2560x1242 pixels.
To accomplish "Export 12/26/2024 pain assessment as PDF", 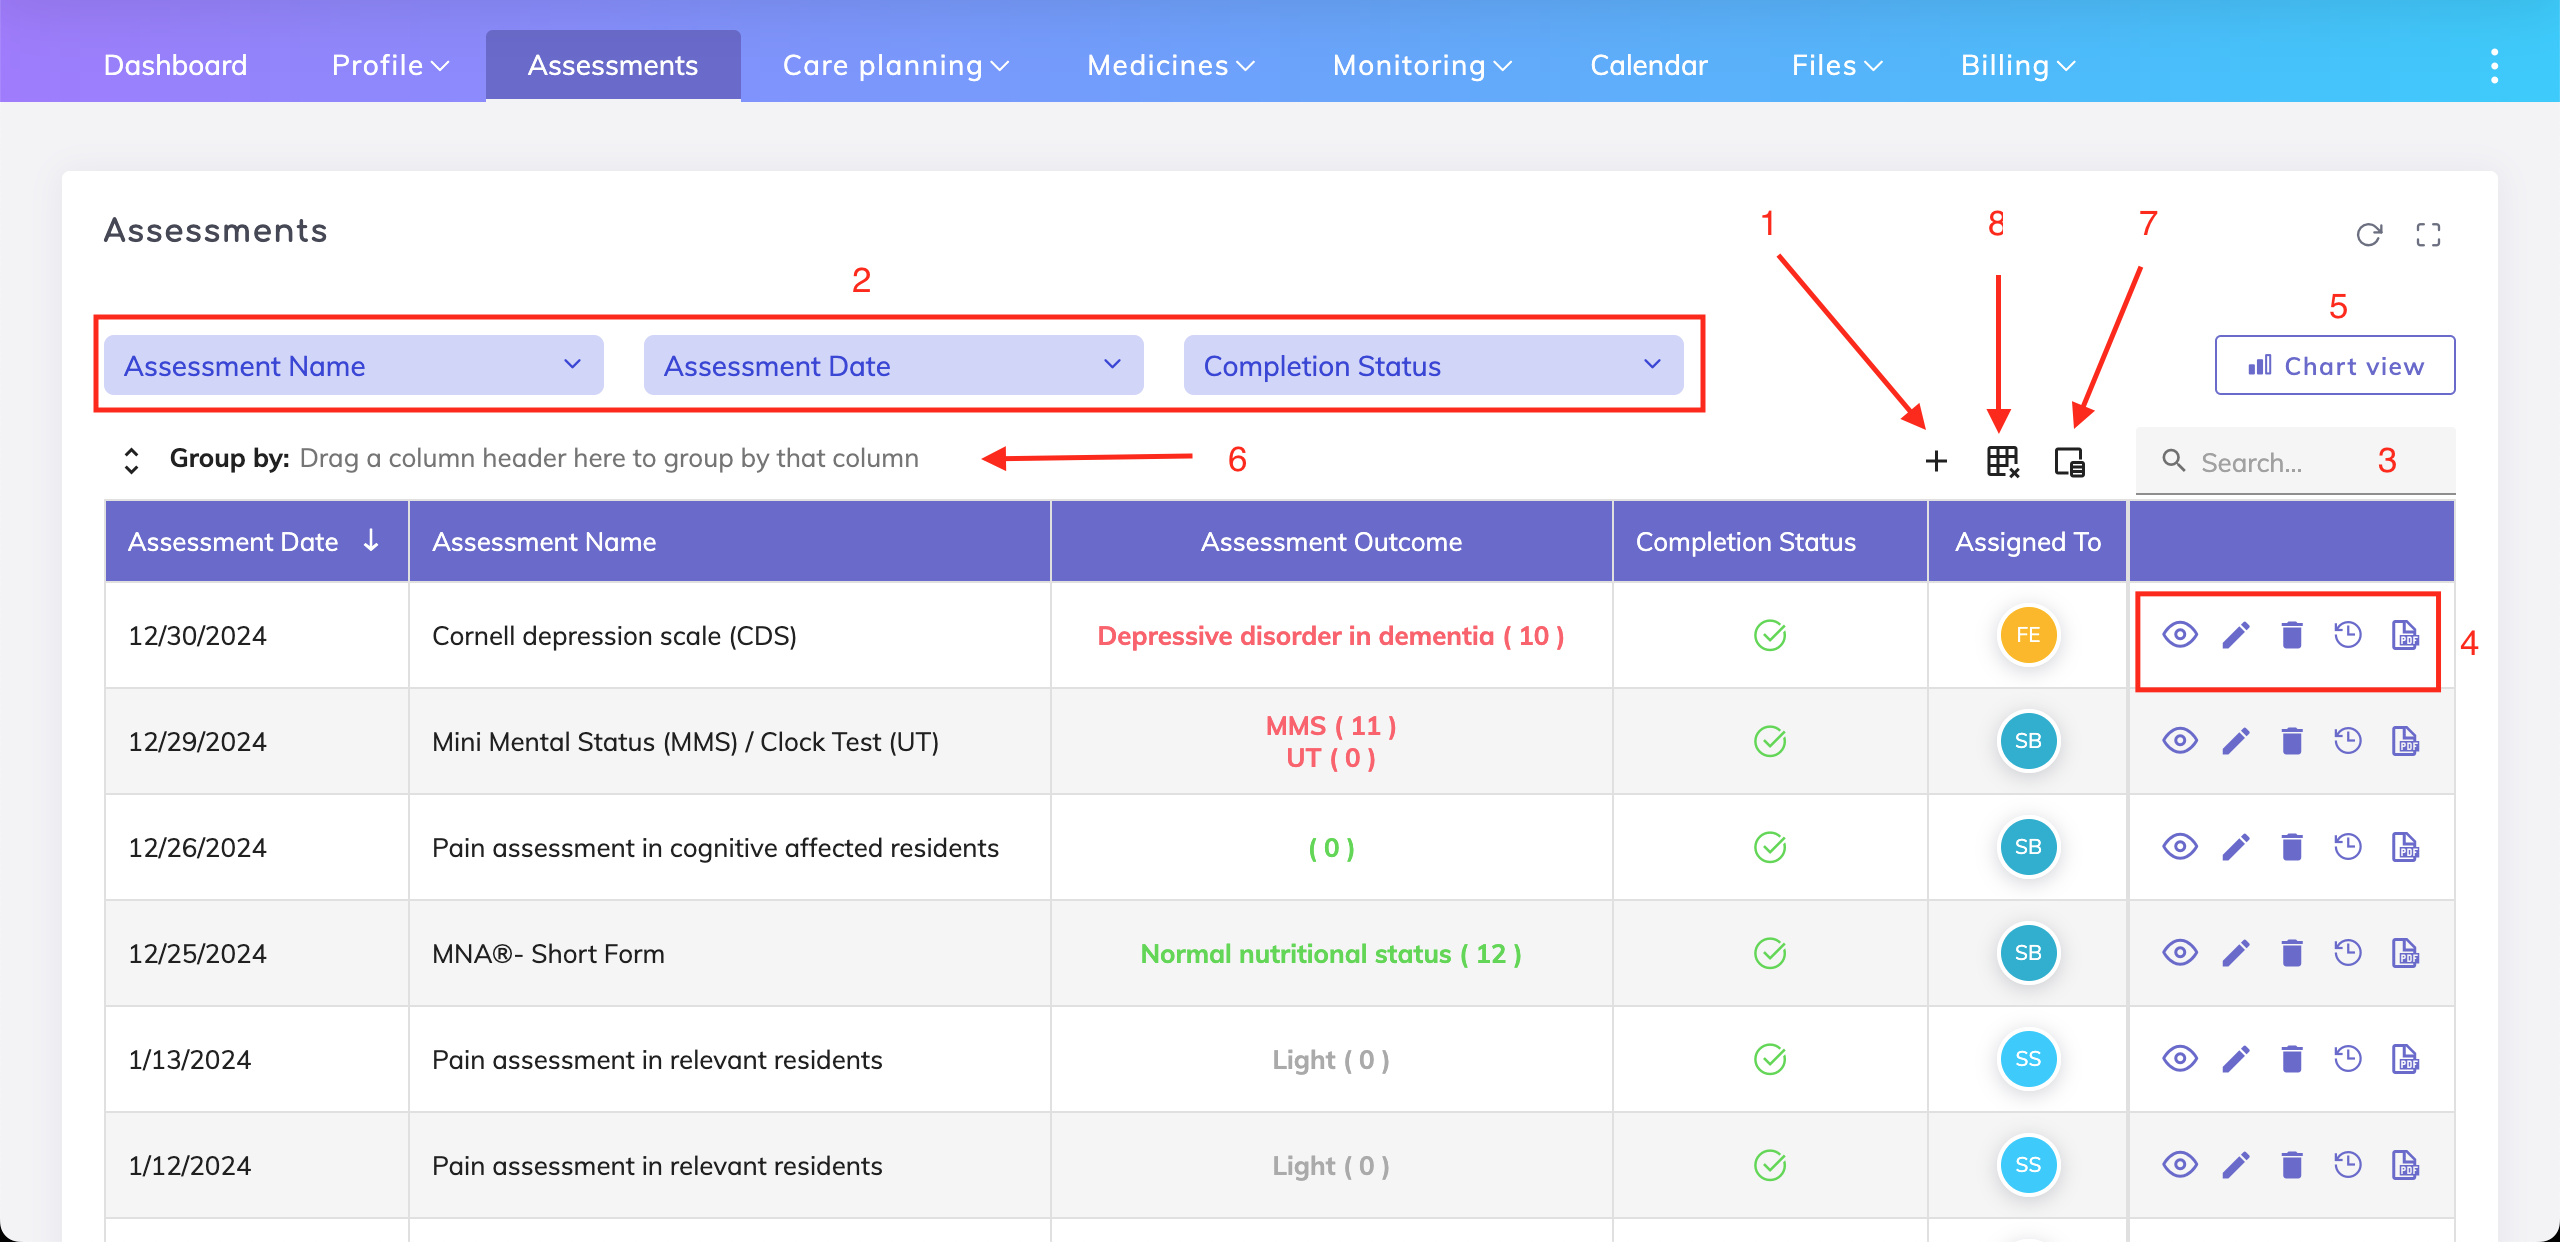I will [x=2405, y=847].
